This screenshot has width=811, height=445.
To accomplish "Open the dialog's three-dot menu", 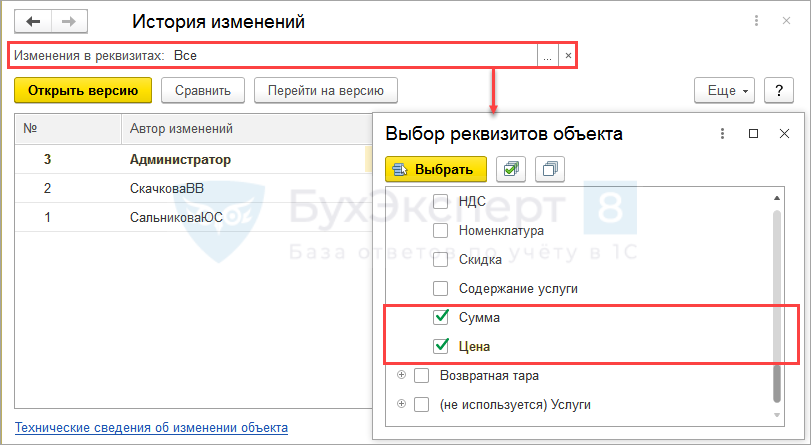I will 722,134.
